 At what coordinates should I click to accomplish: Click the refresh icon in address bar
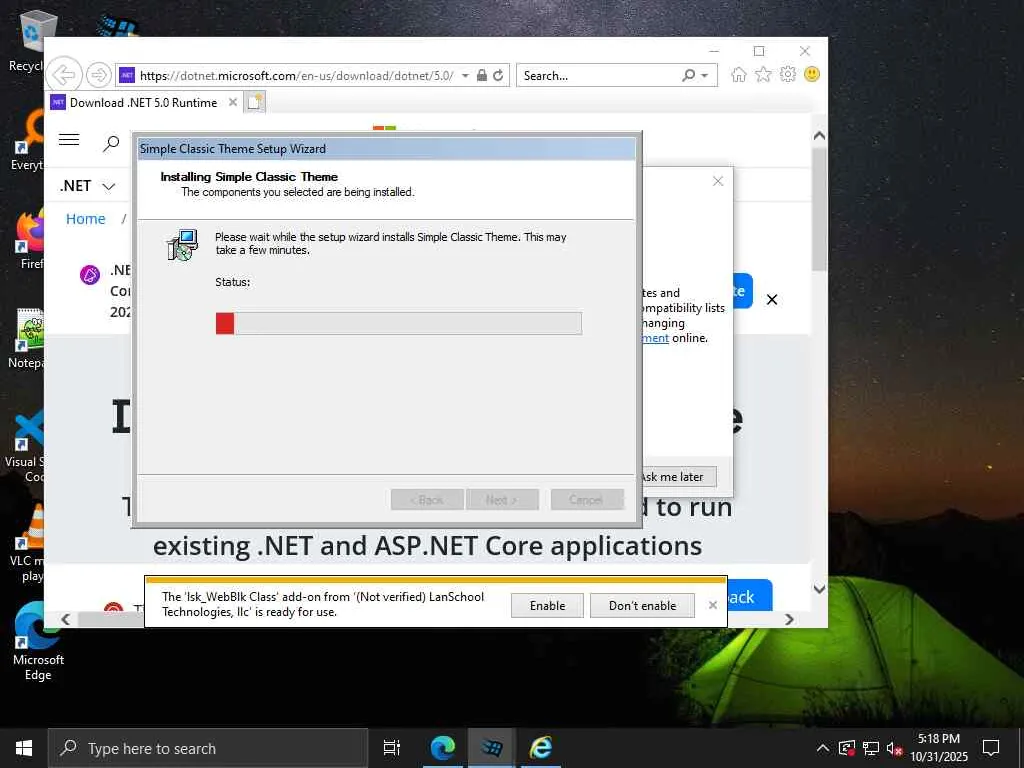click(498, 75)
